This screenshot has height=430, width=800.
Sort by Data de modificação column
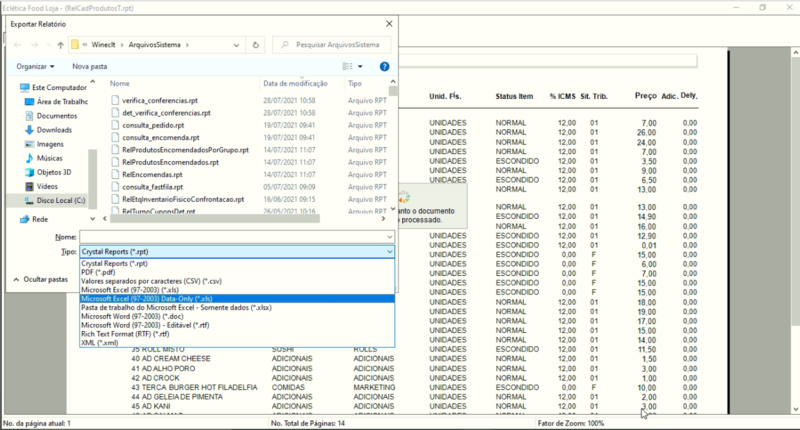pyautogui.click(x=295, y=84)
